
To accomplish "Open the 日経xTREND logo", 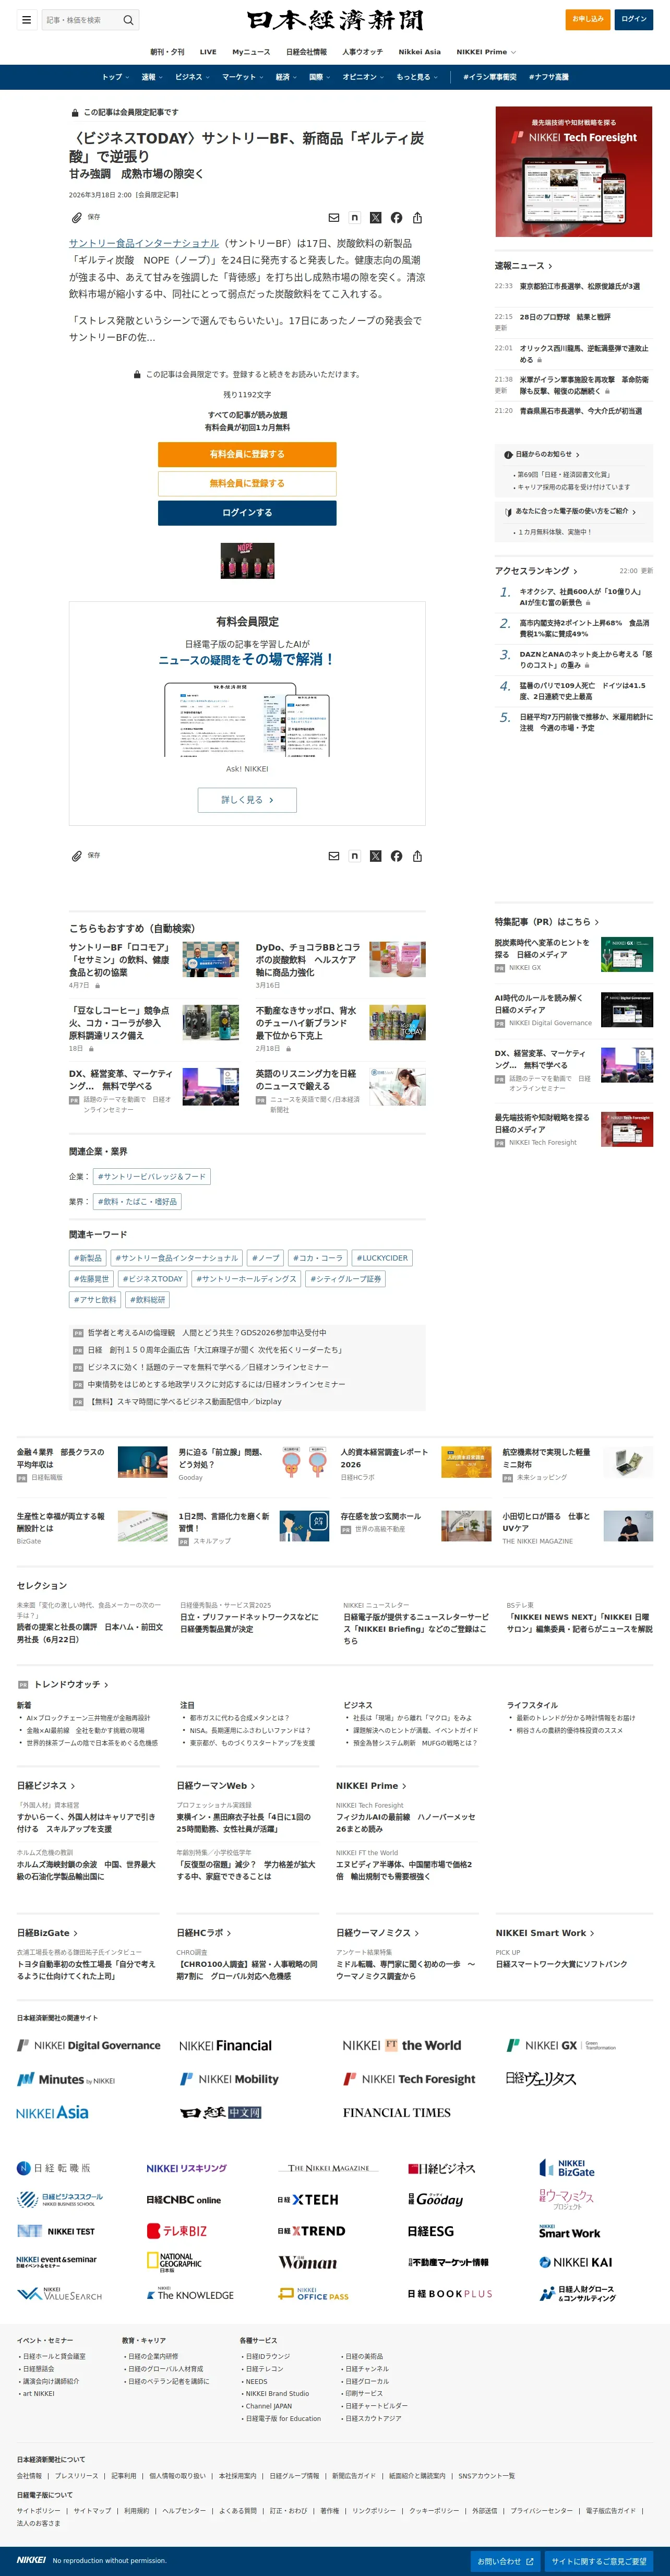I will (x=311, y=2231).
